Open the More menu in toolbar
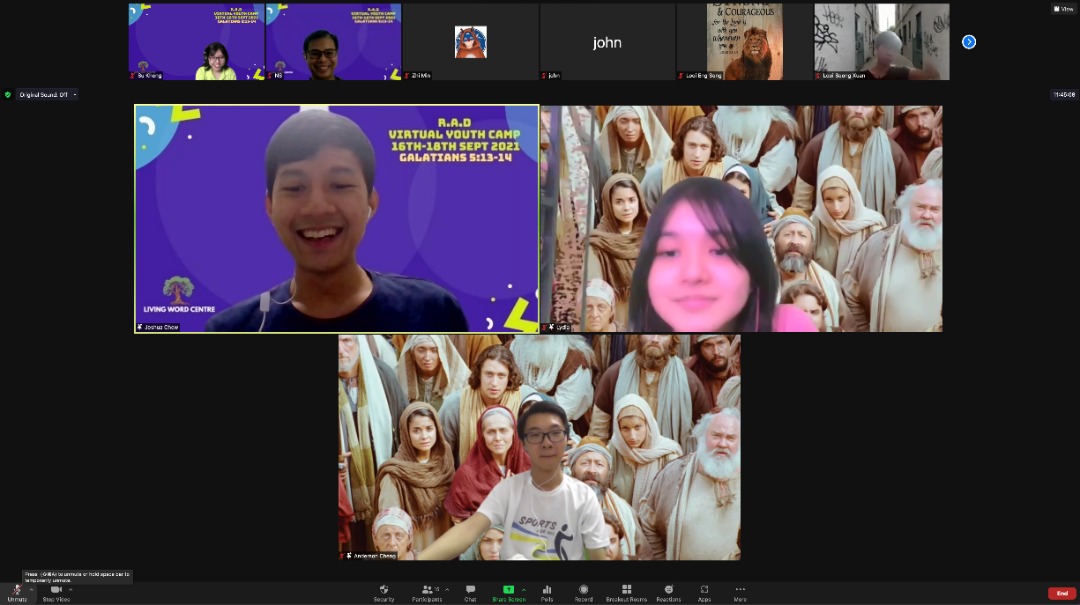Screen dimensions: 1080x605 (740, 590)
